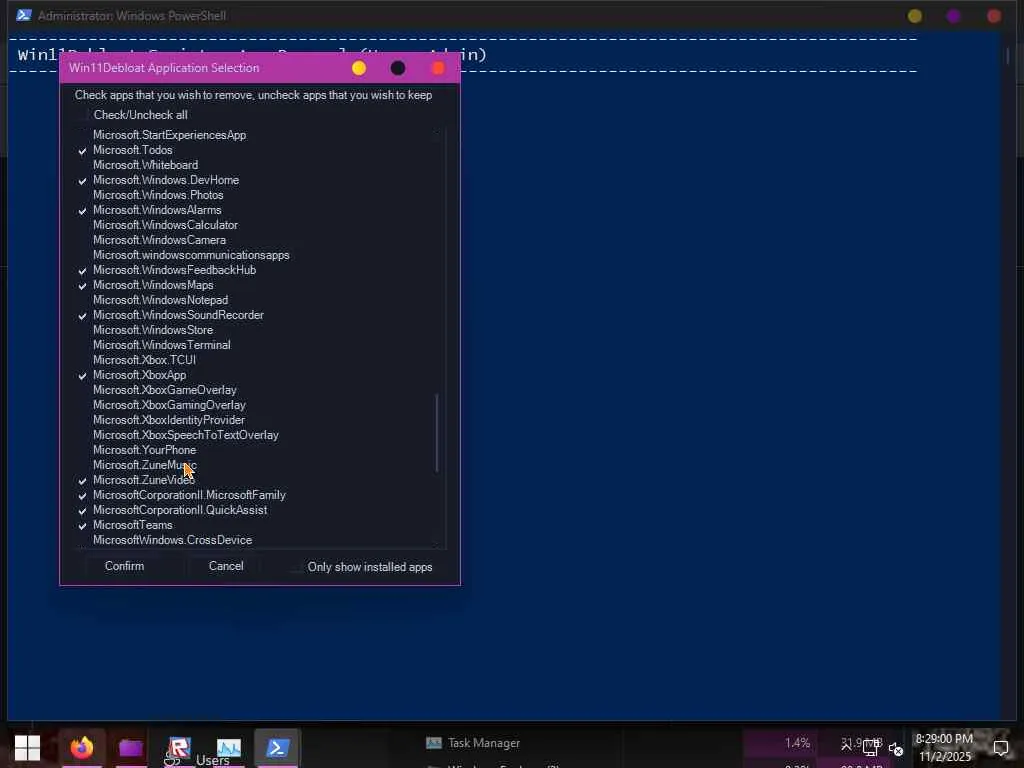Check Microsoft.WindowsCalculator
This screenshot has width=1024, height=768.
coord(82,226)
